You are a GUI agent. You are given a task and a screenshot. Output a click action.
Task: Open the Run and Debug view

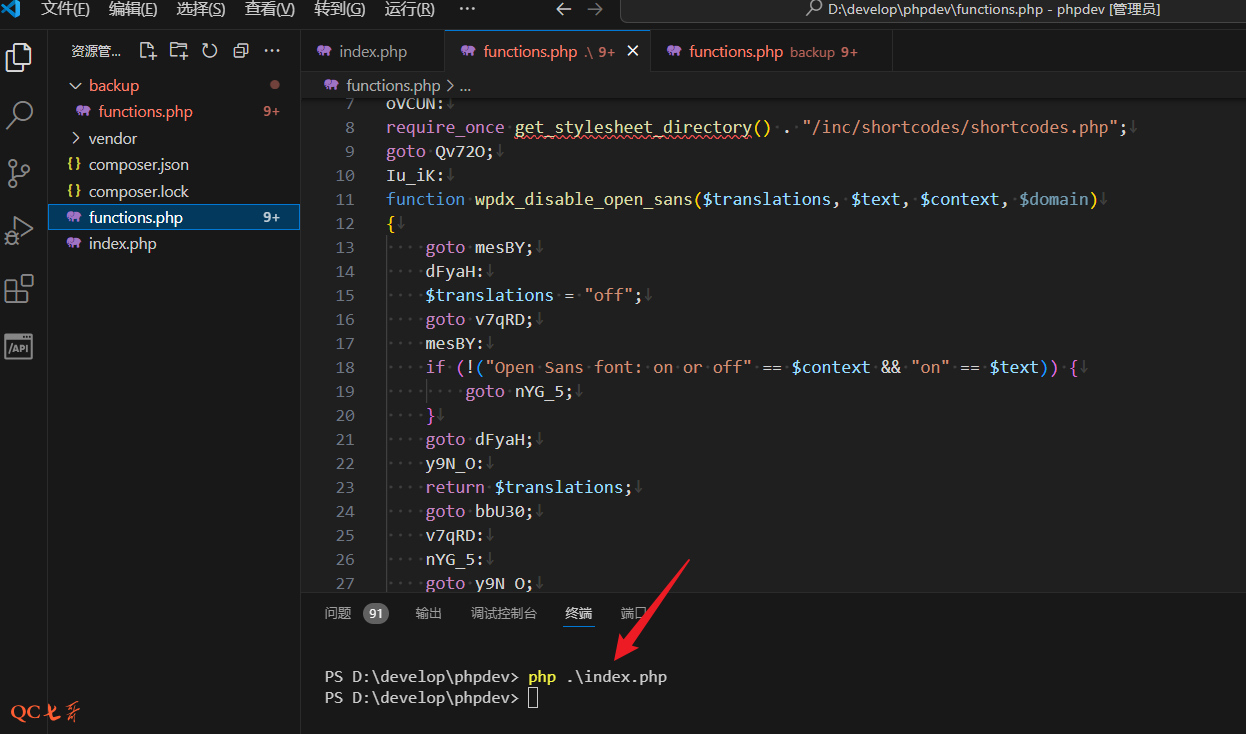[19, 231]
